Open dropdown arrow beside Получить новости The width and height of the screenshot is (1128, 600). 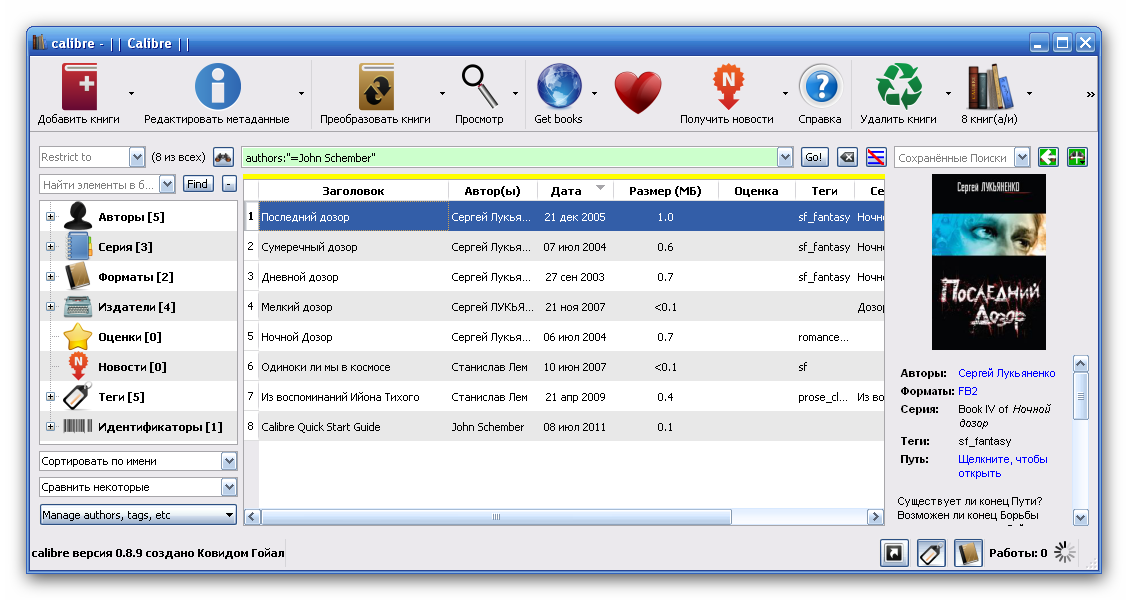(x=785, y=94)
